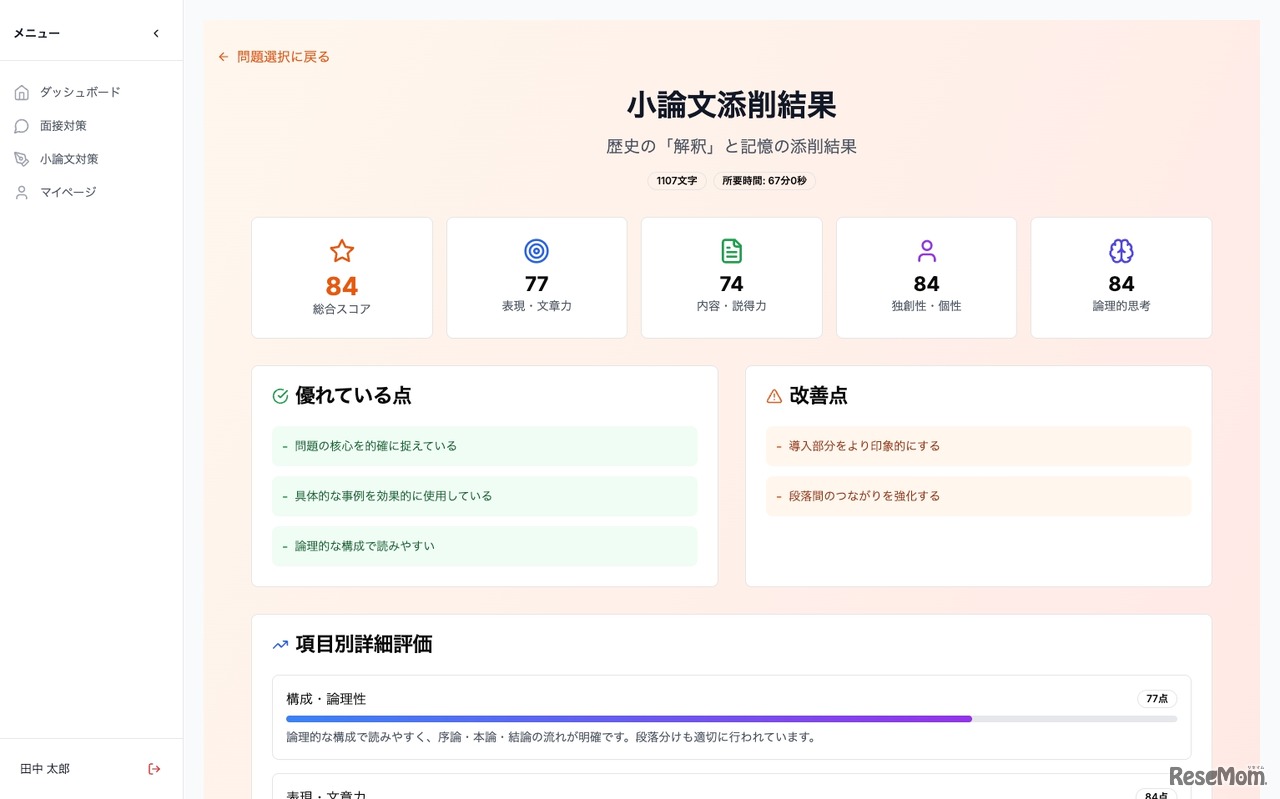This screenshot has height=799, width=1280.
Task: Click the 問題選択に戻る link
Action: point(283,57)
